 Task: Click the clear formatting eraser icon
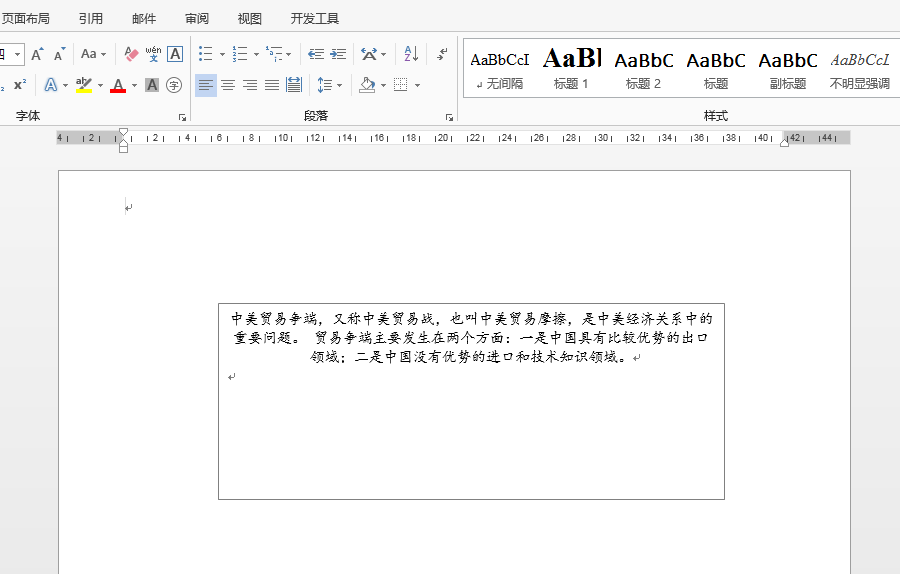(x=131, y=54)
